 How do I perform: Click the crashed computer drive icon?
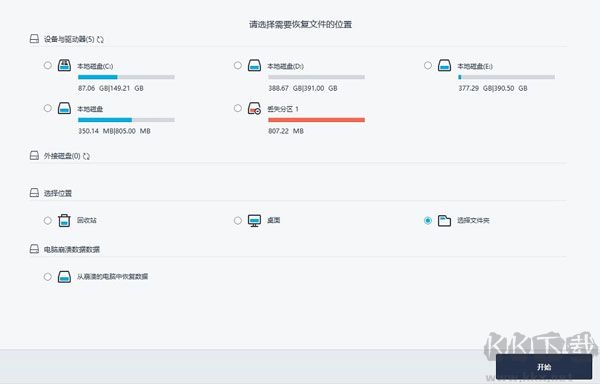(64, 277)
